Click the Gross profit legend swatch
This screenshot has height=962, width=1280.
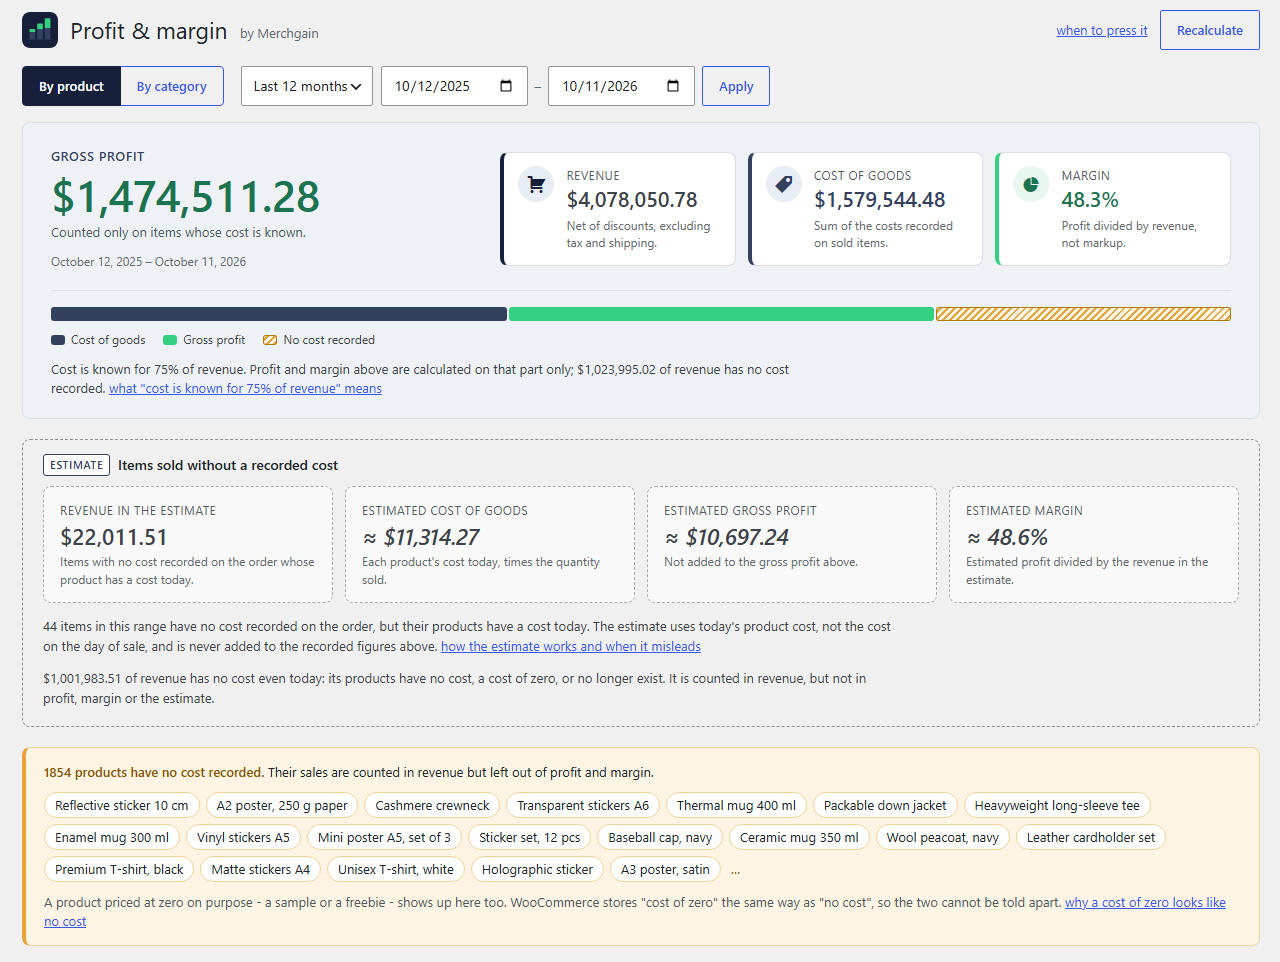(170, 340)
